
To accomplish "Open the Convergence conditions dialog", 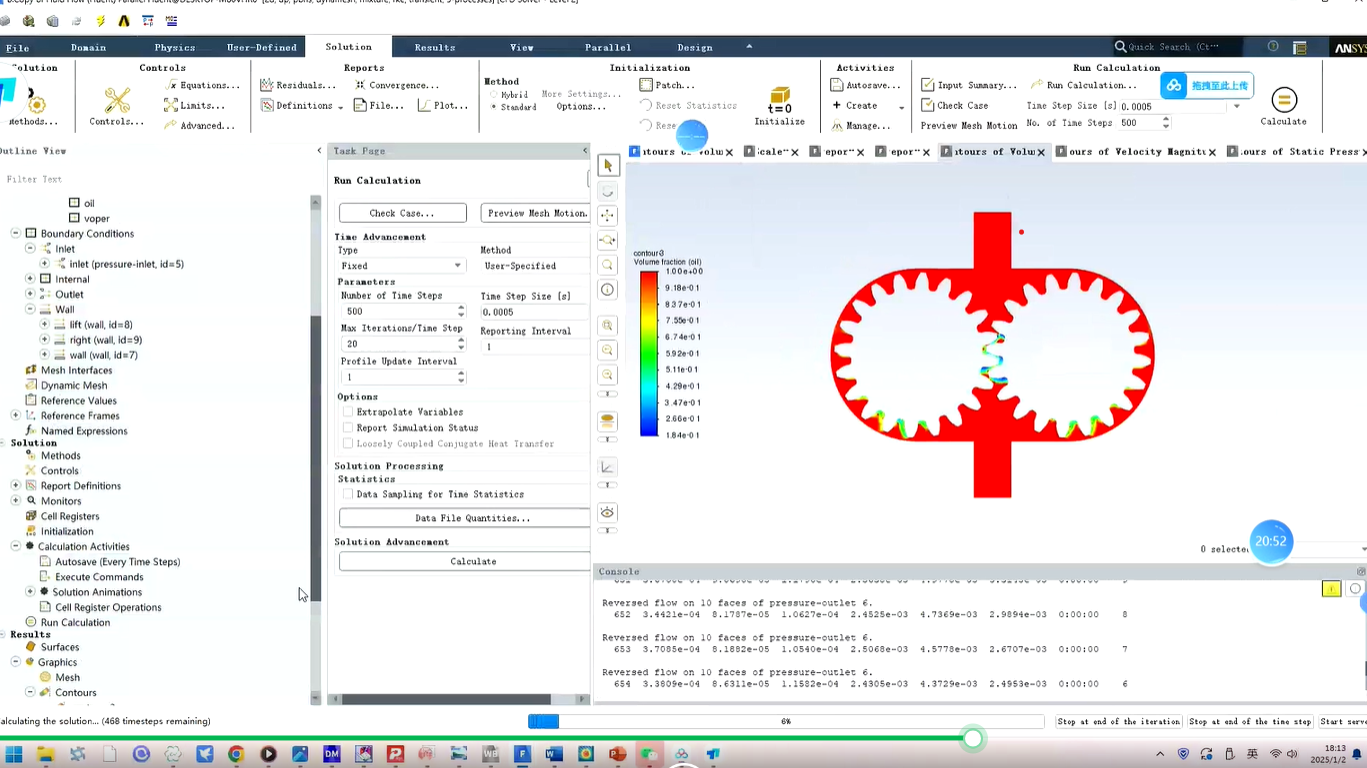I will (397, 85).
